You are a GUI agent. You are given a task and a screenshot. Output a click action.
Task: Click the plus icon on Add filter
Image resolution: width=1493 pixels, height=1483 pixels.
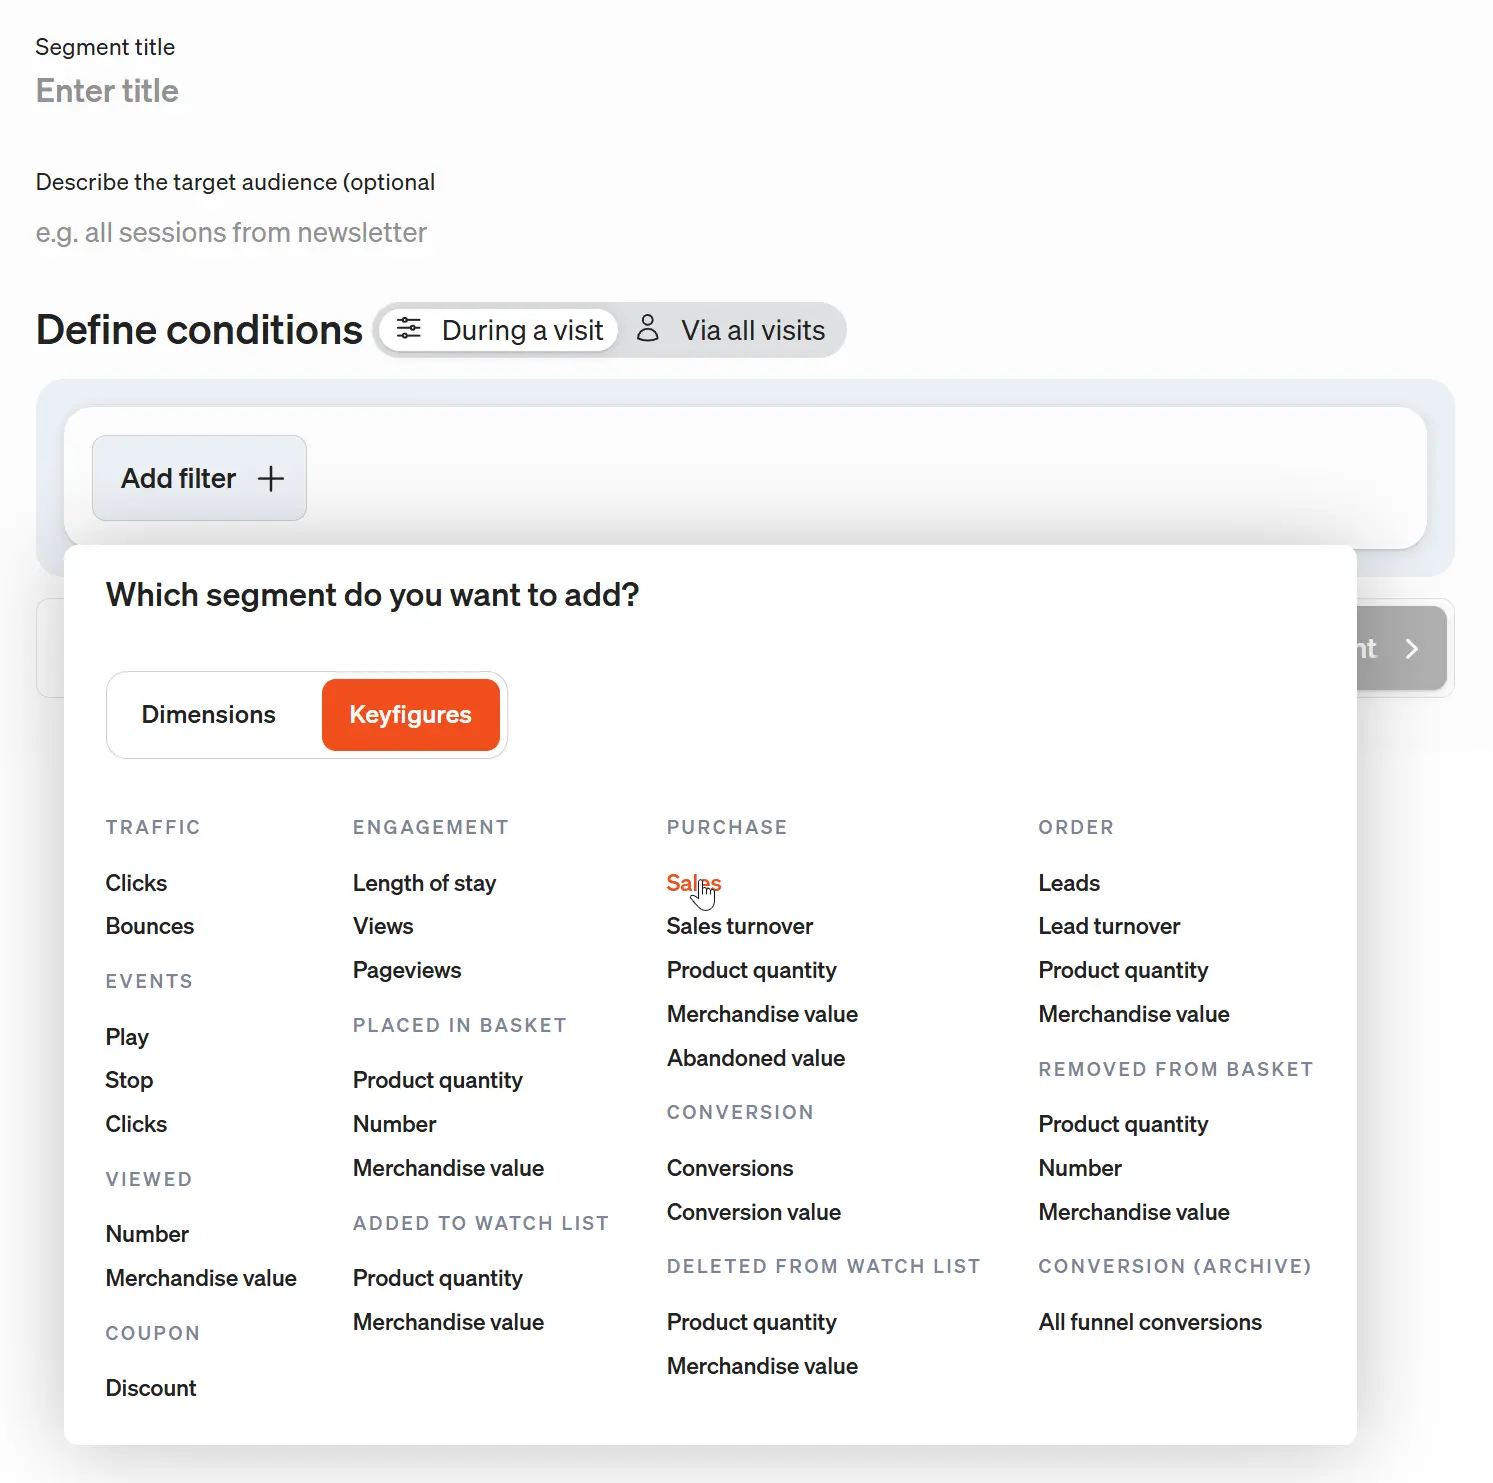pyautogui.click(x=270, y=478)
